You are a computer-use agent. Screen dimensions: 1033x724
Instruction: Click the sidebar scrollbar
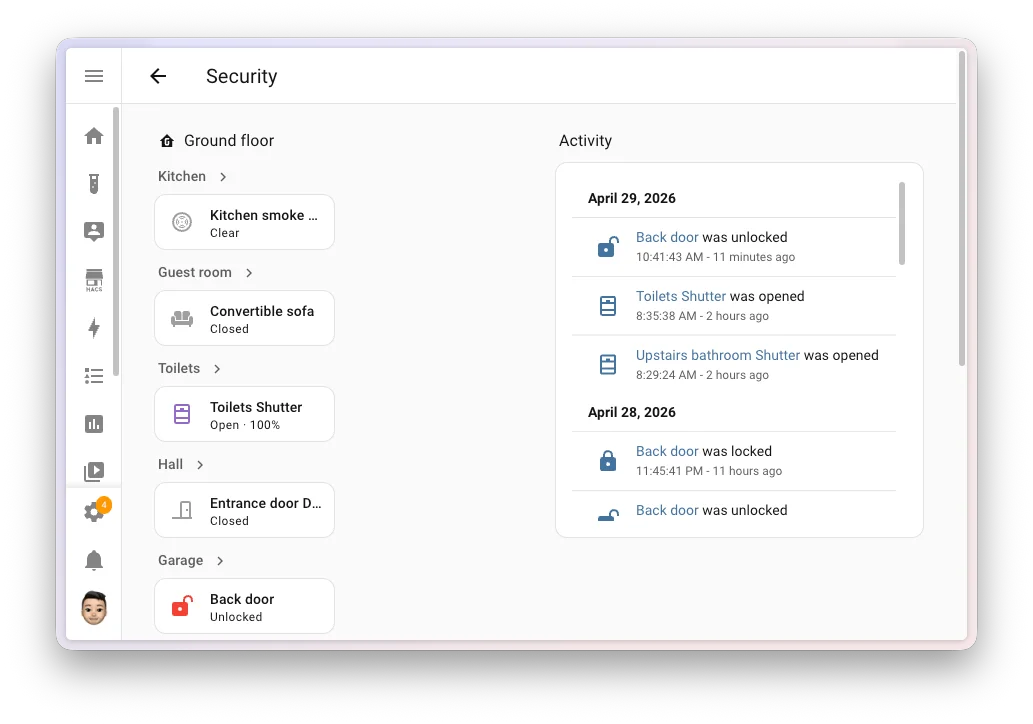[116, 241]
